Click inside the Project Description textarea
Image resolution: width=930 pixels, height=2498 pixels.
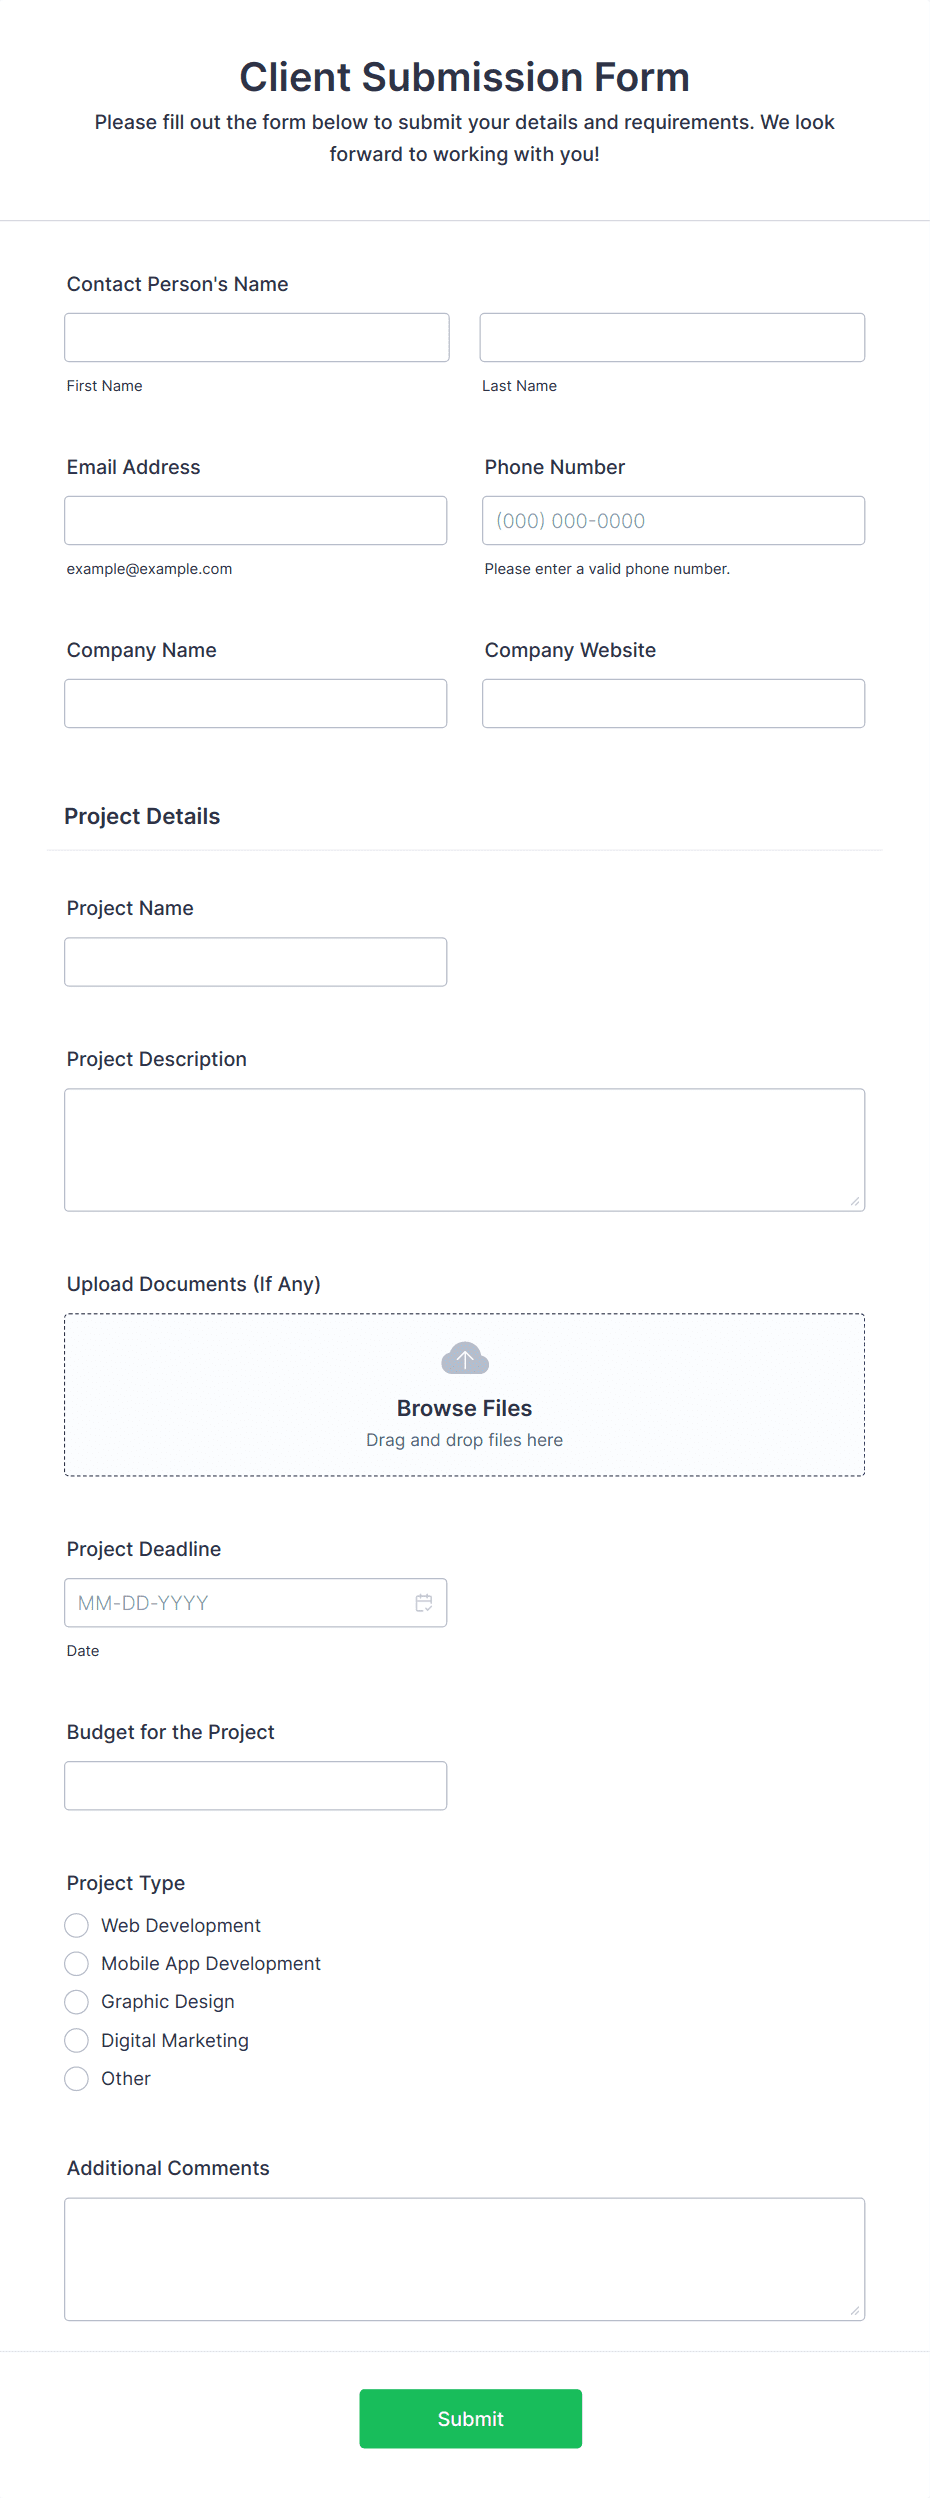464,1148
